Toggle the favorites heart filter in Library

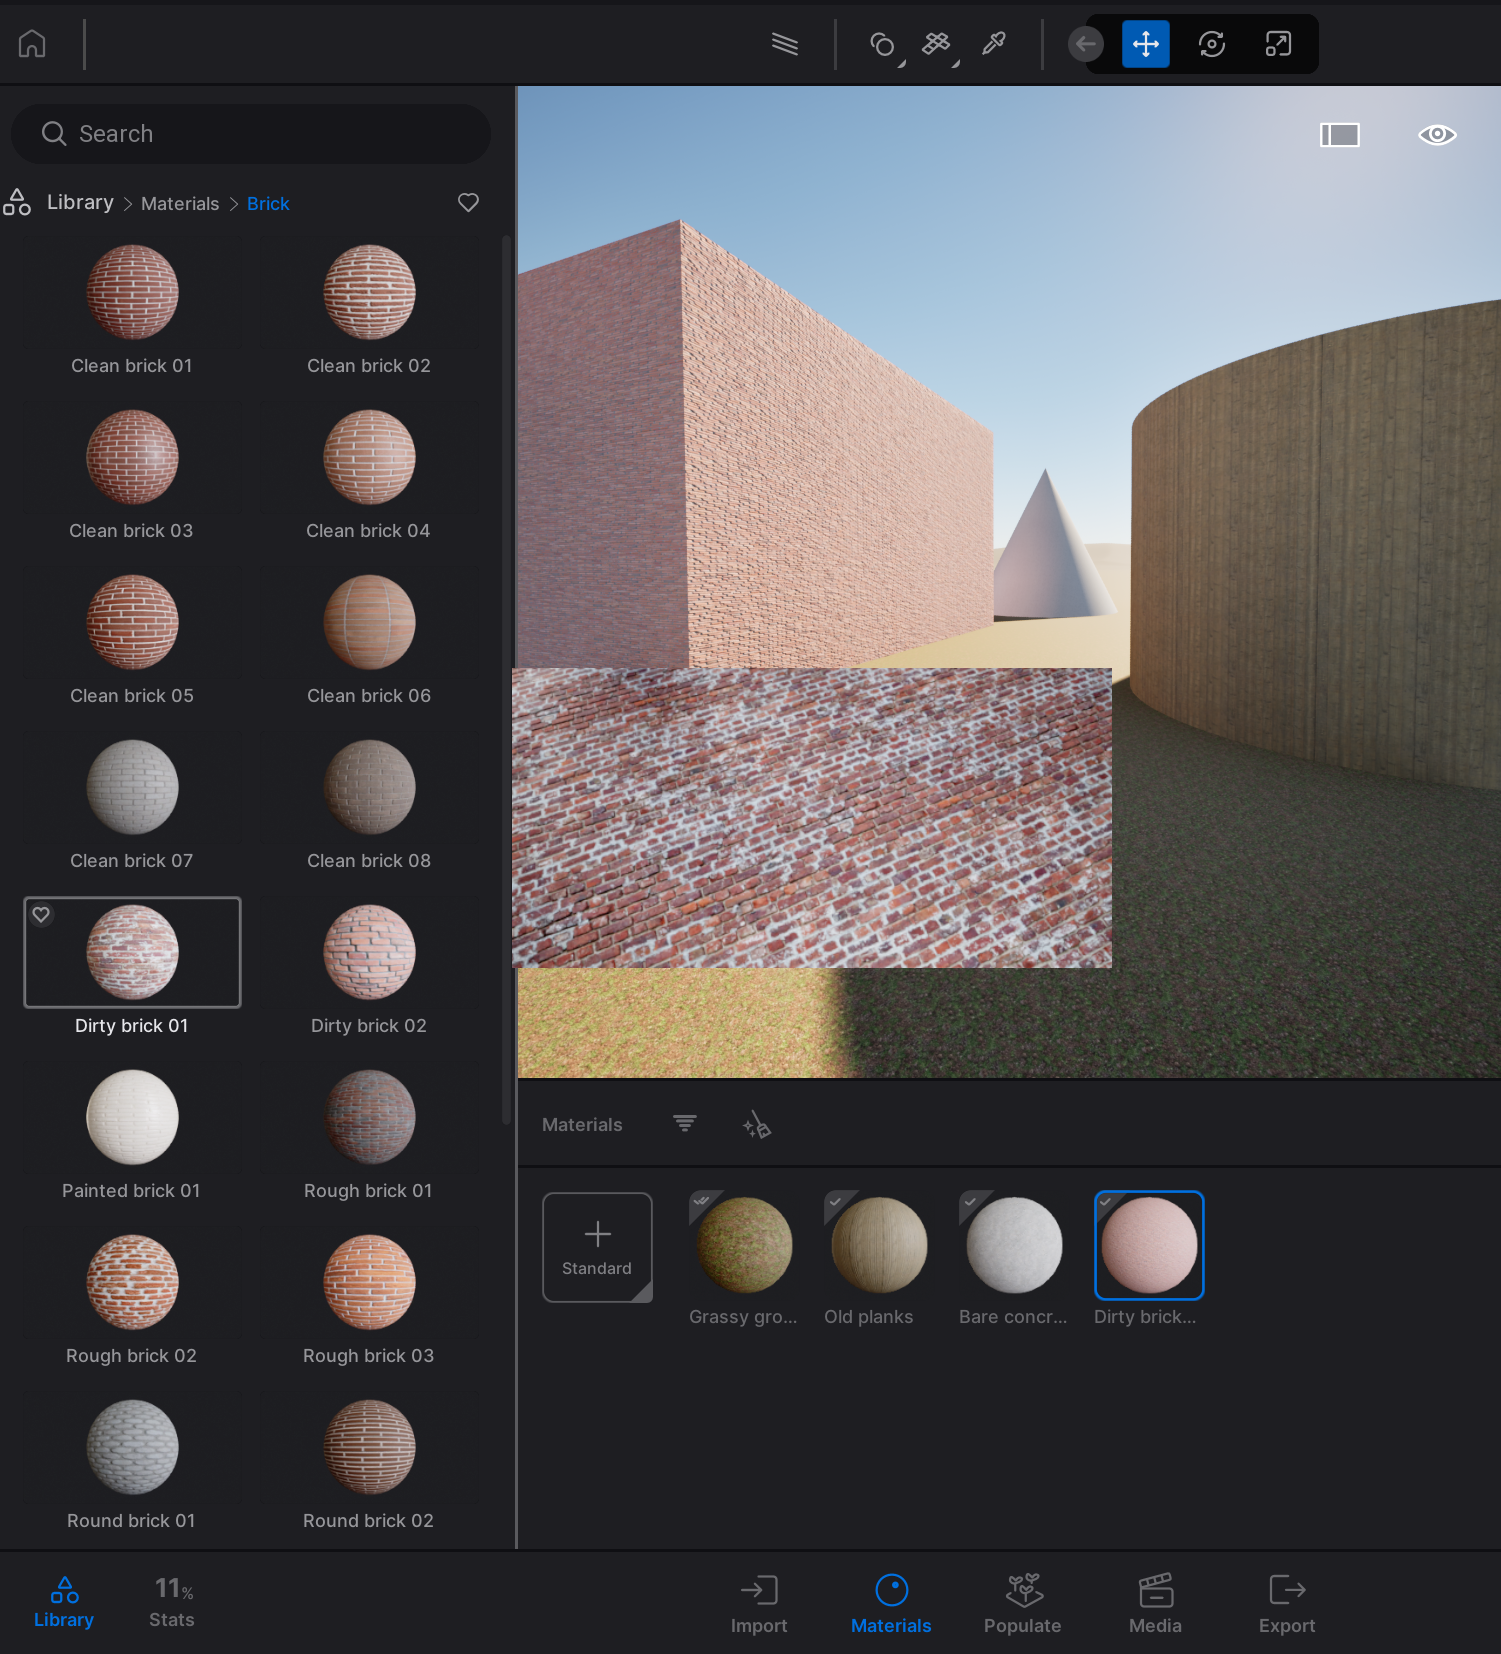[468, 203]
